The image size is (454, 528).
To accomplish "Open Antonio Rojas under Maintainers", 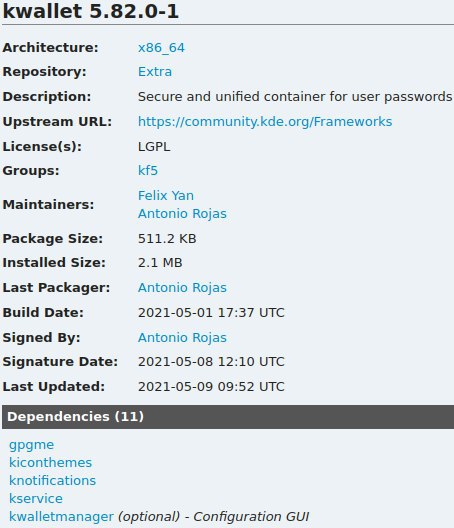I will point(182,214).
